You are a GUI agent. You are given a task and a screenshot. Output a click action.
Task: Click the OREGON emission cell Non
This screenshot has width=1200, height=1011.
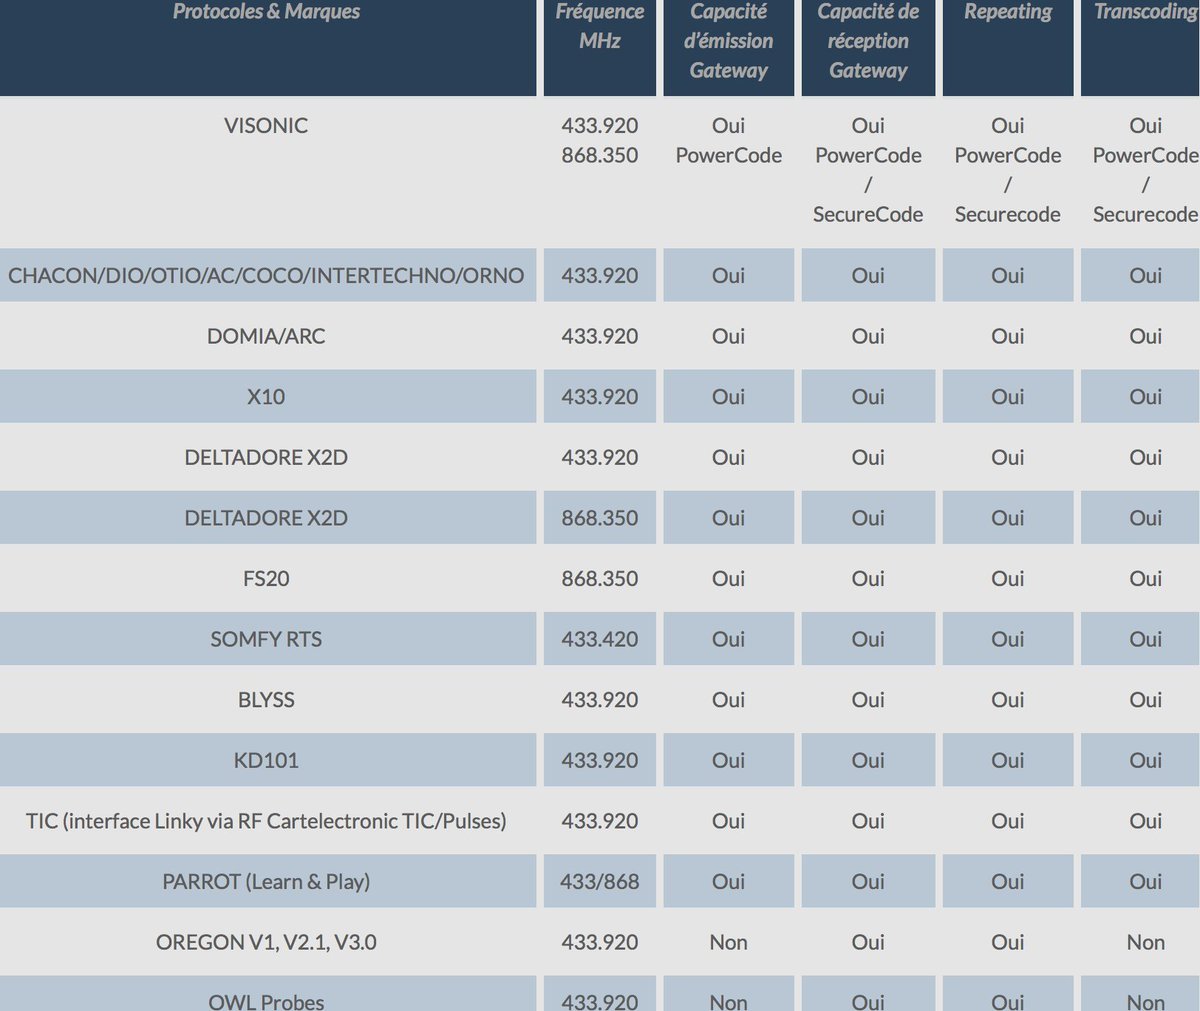click(x=729, y=942)
